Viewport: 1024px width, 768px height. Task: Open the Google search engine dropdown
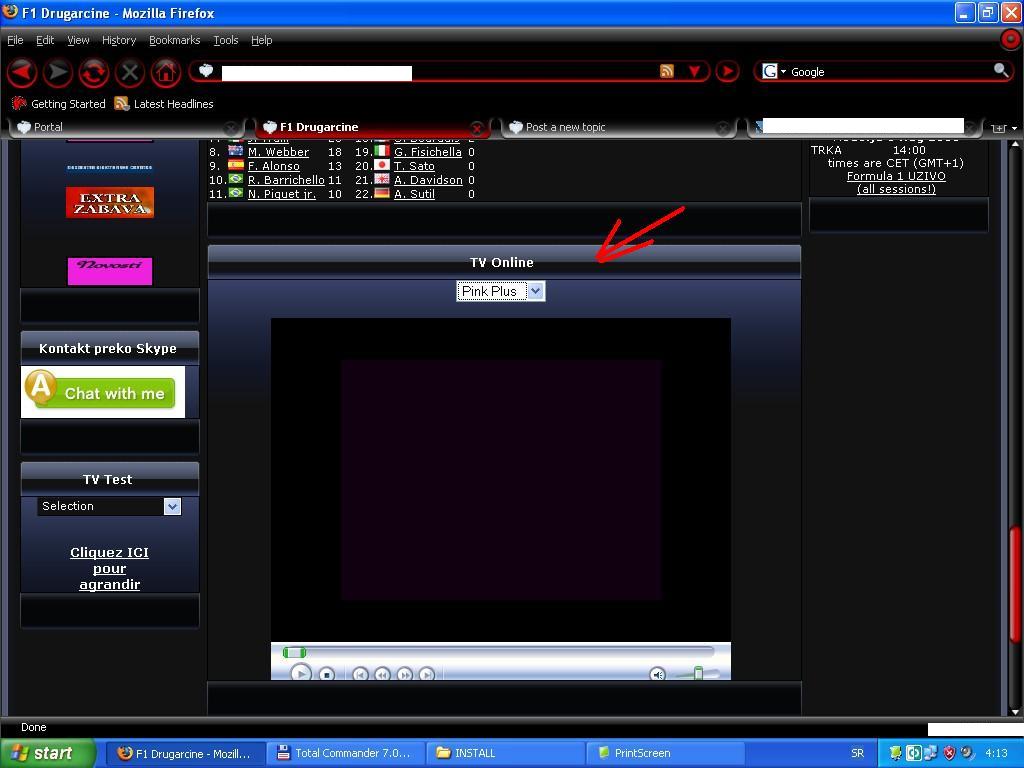(773, 72)
